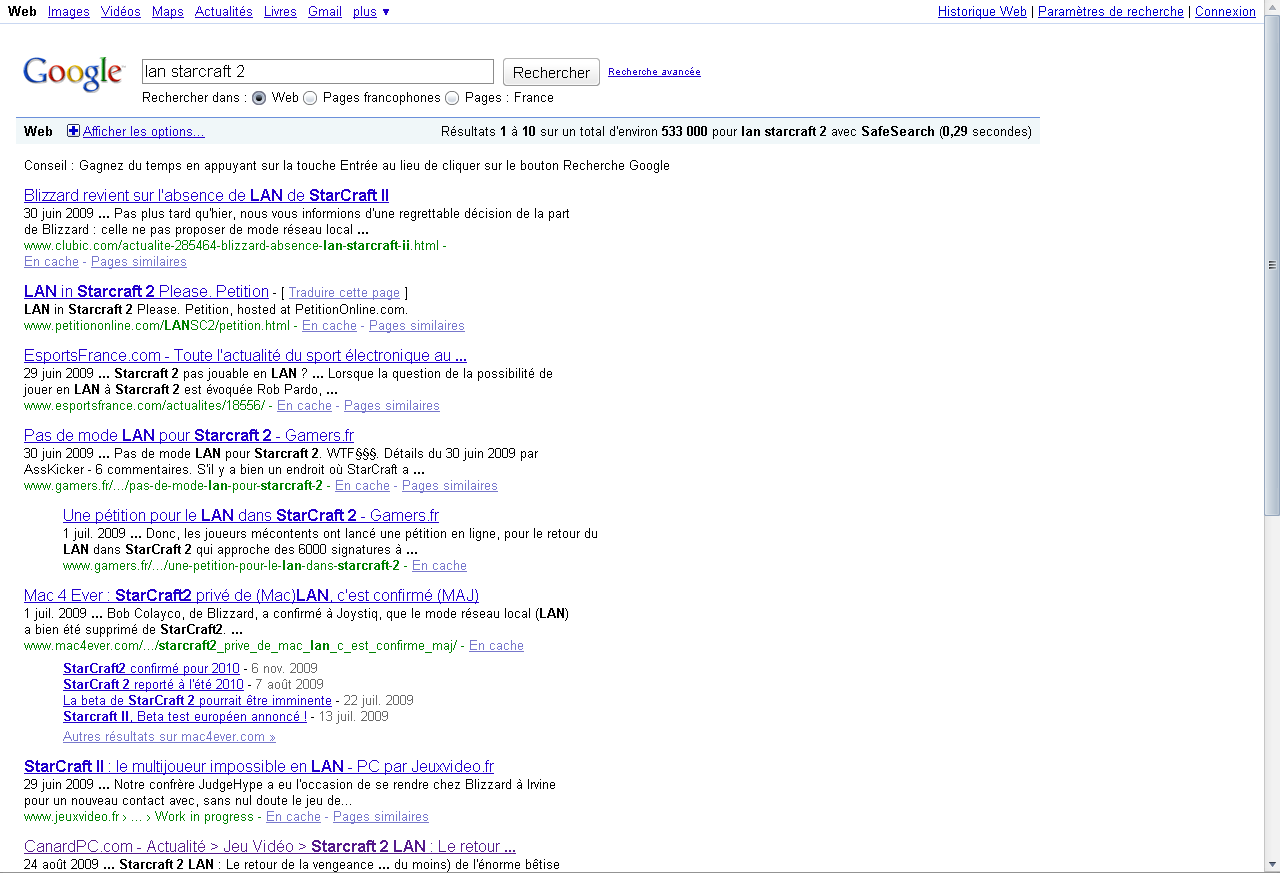This screenshot has width=1280, height=873.
Task: Click Autres résultats sur mac4ever.com link
Action: (169, 737)
